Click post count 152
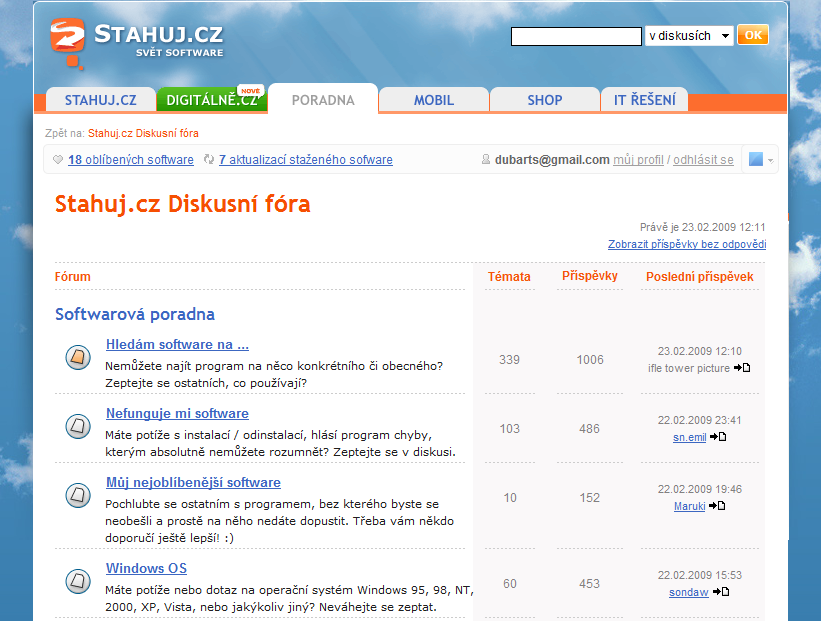This screenshot has width=821, height=621. tap(590, 498)
